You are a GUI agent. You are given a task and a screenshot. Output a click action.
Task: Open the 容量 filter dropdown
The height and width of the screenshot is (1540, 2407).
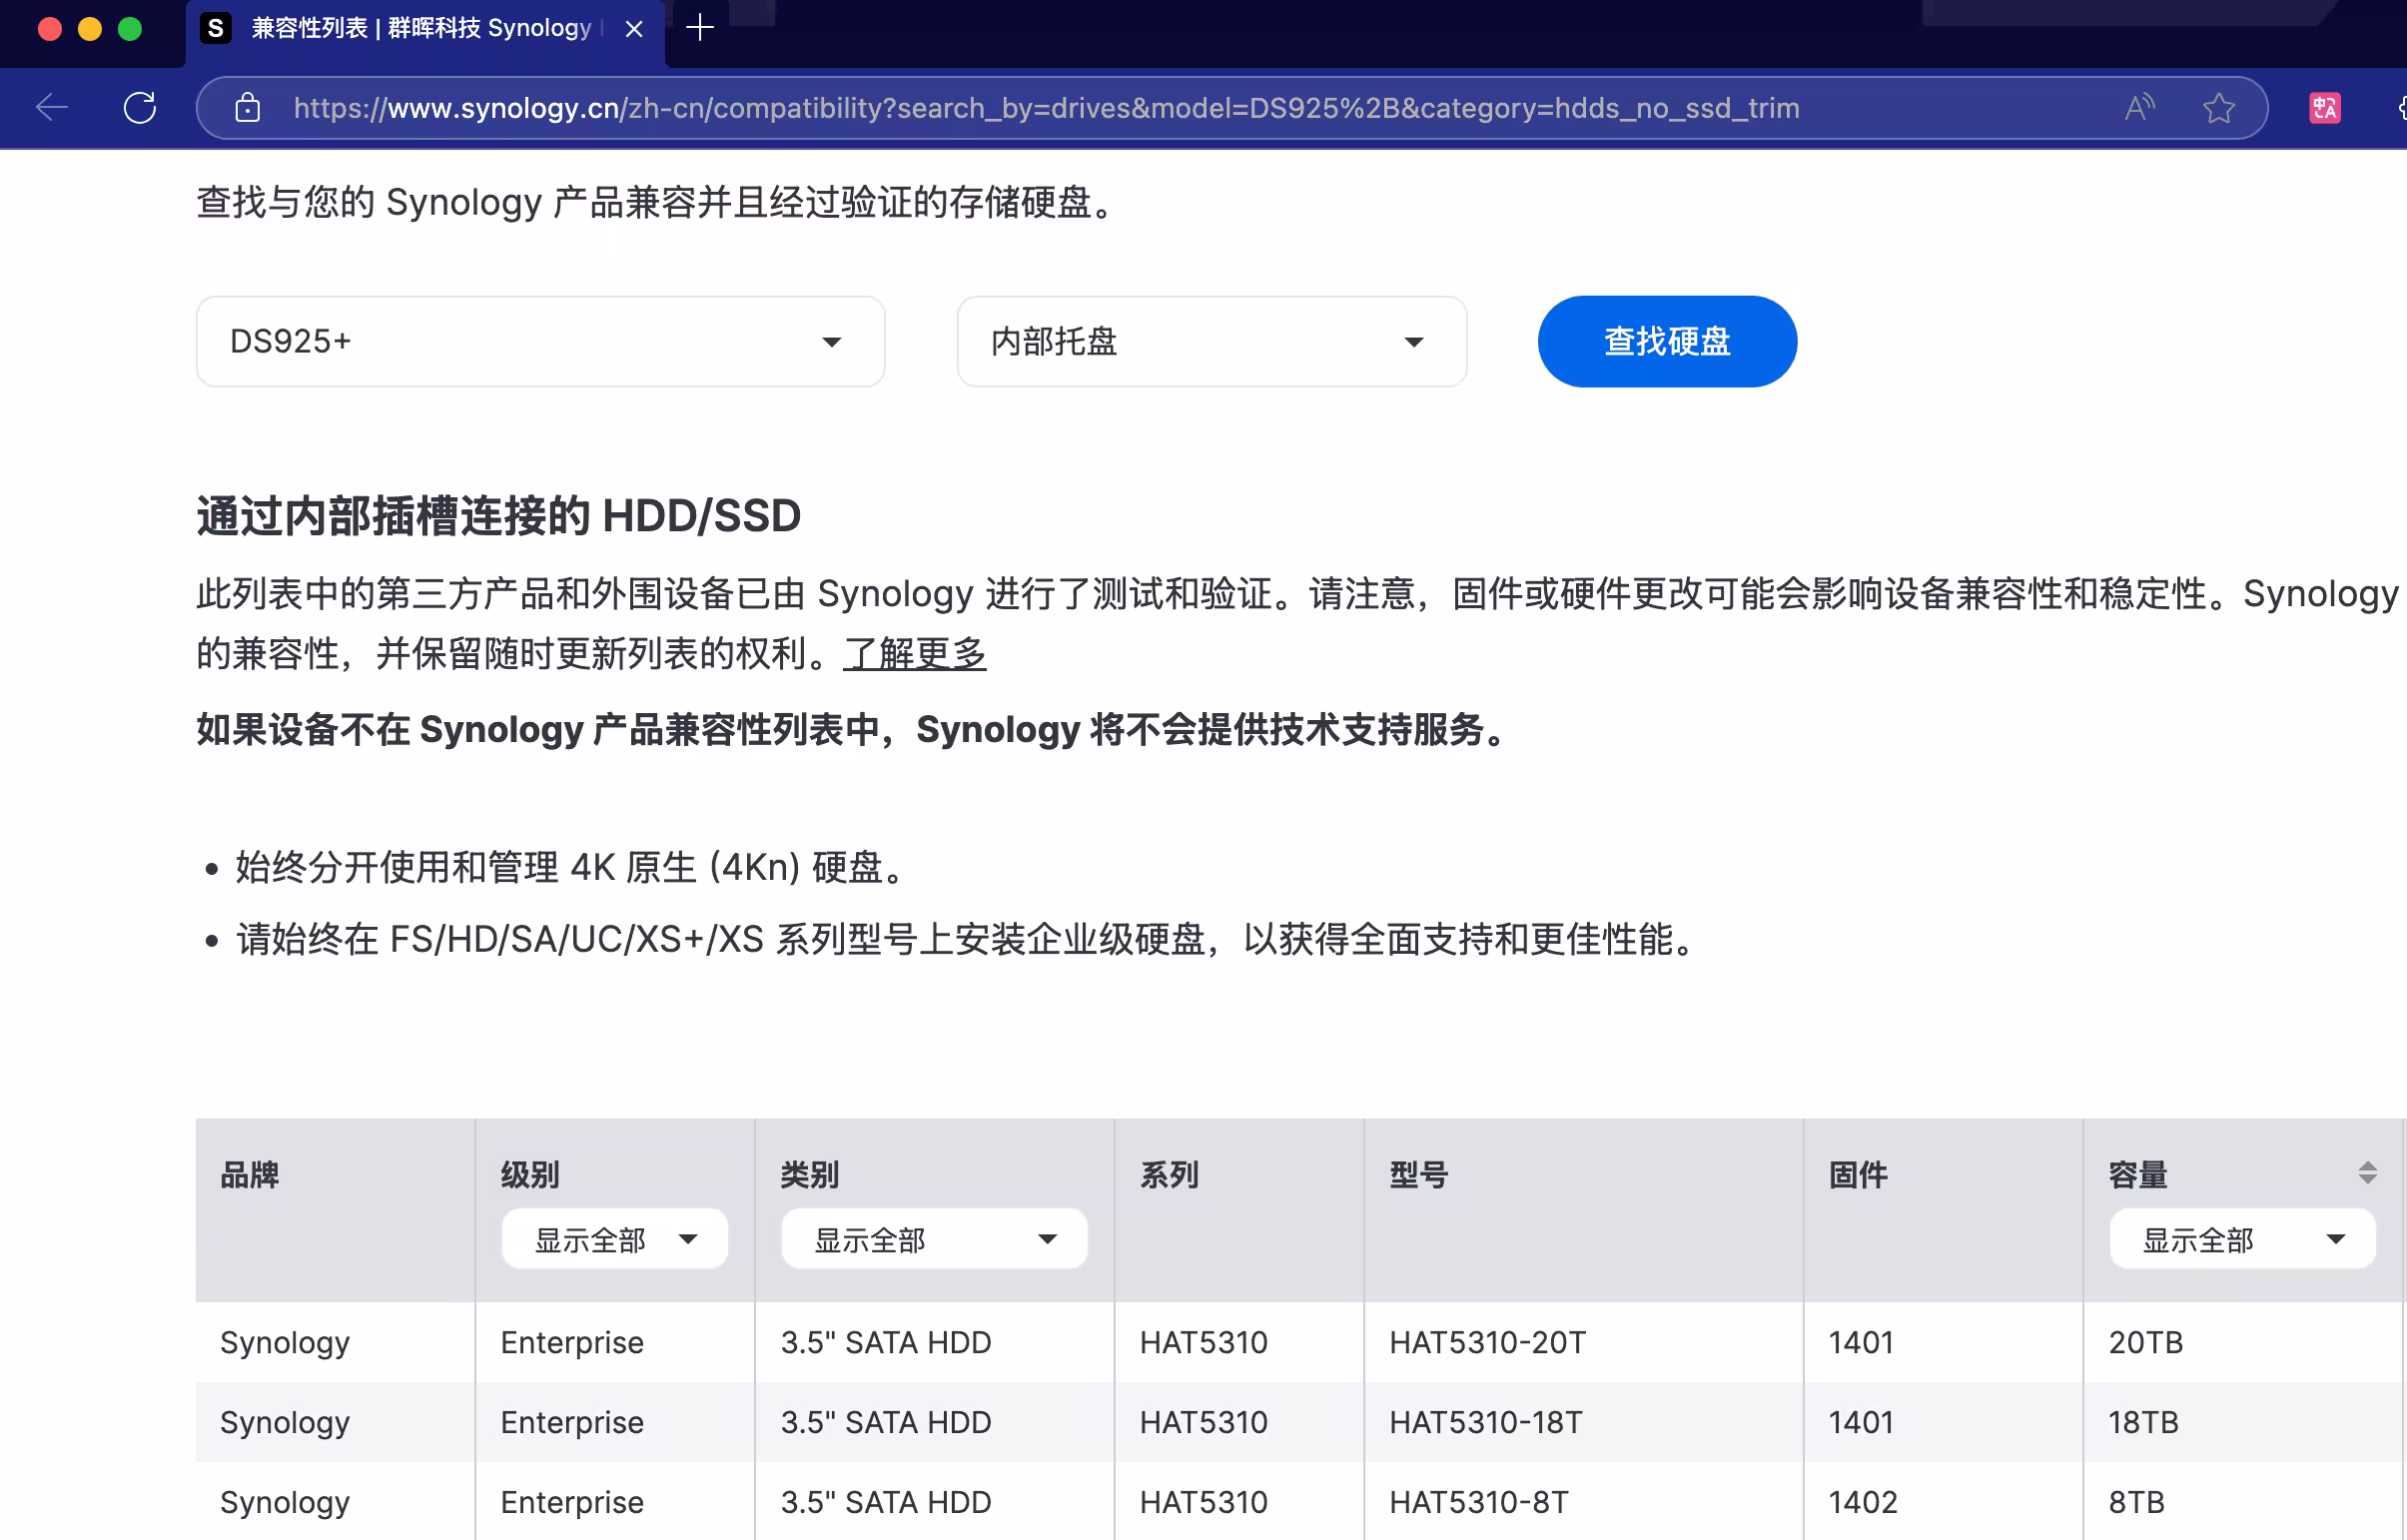(2241, 1239)
